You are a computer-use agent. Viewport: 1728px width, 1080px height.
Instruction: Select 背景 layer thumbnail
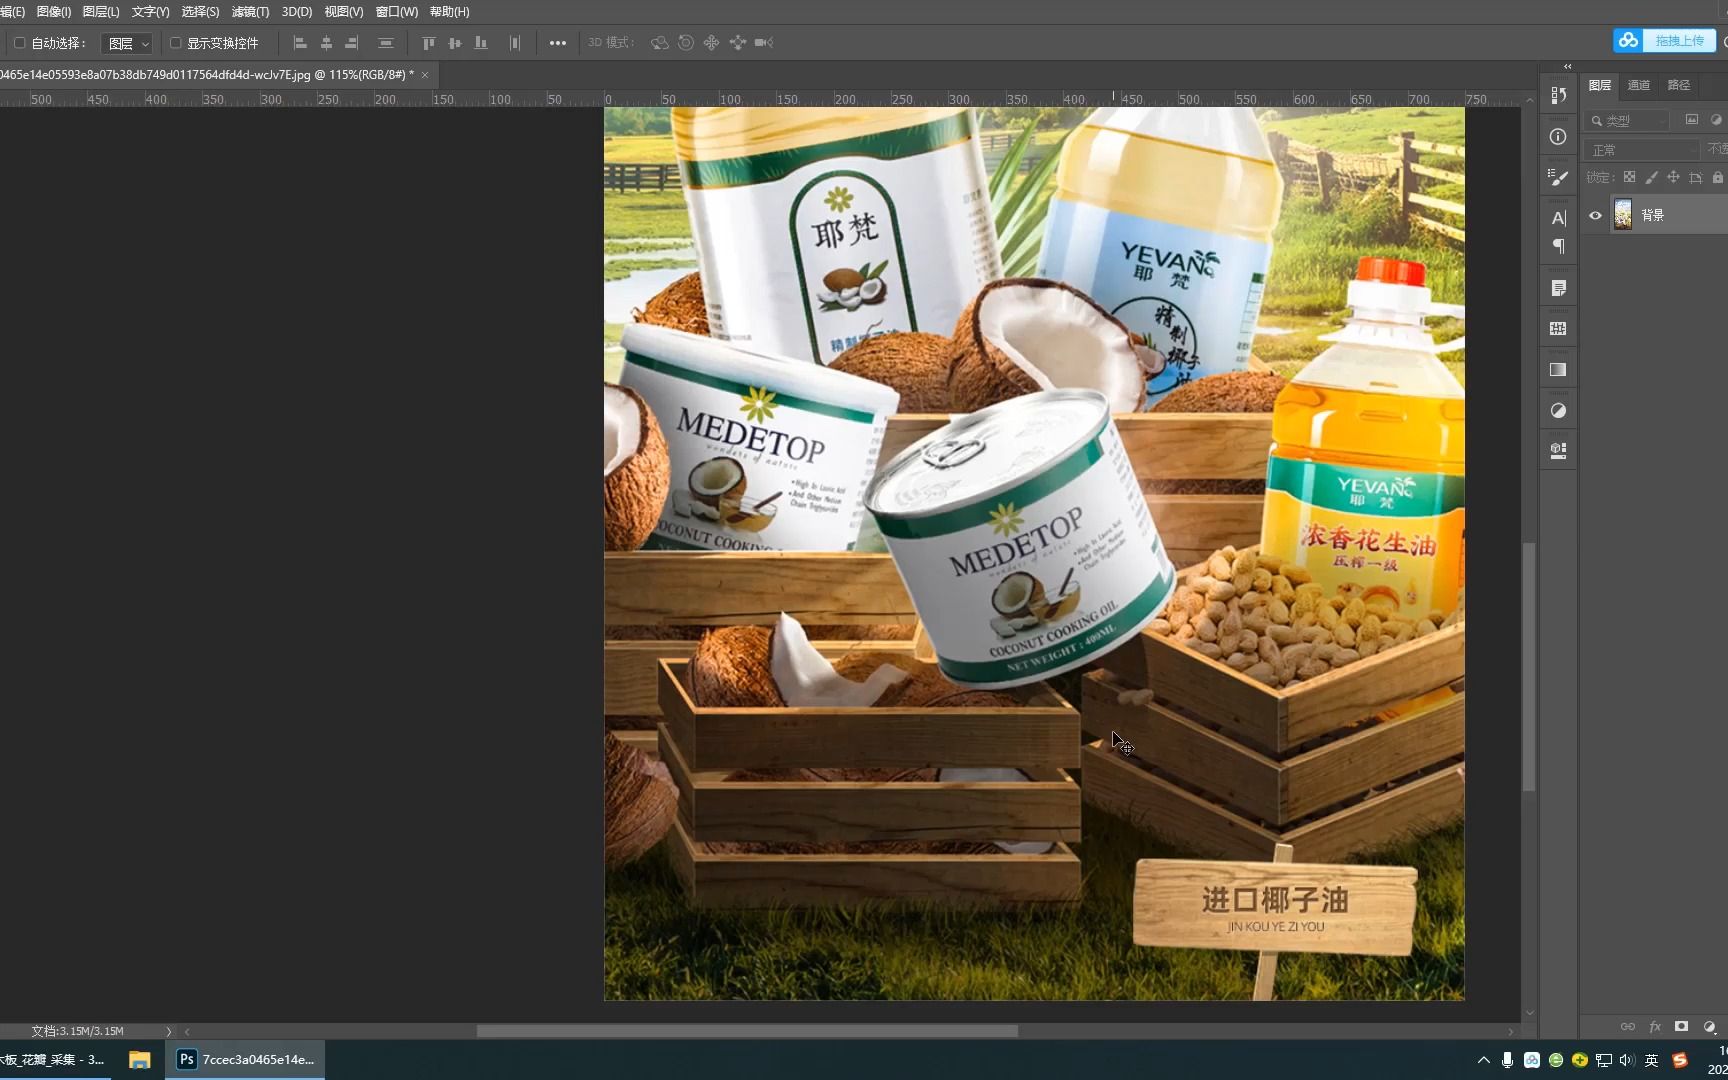coord(1623,215)
